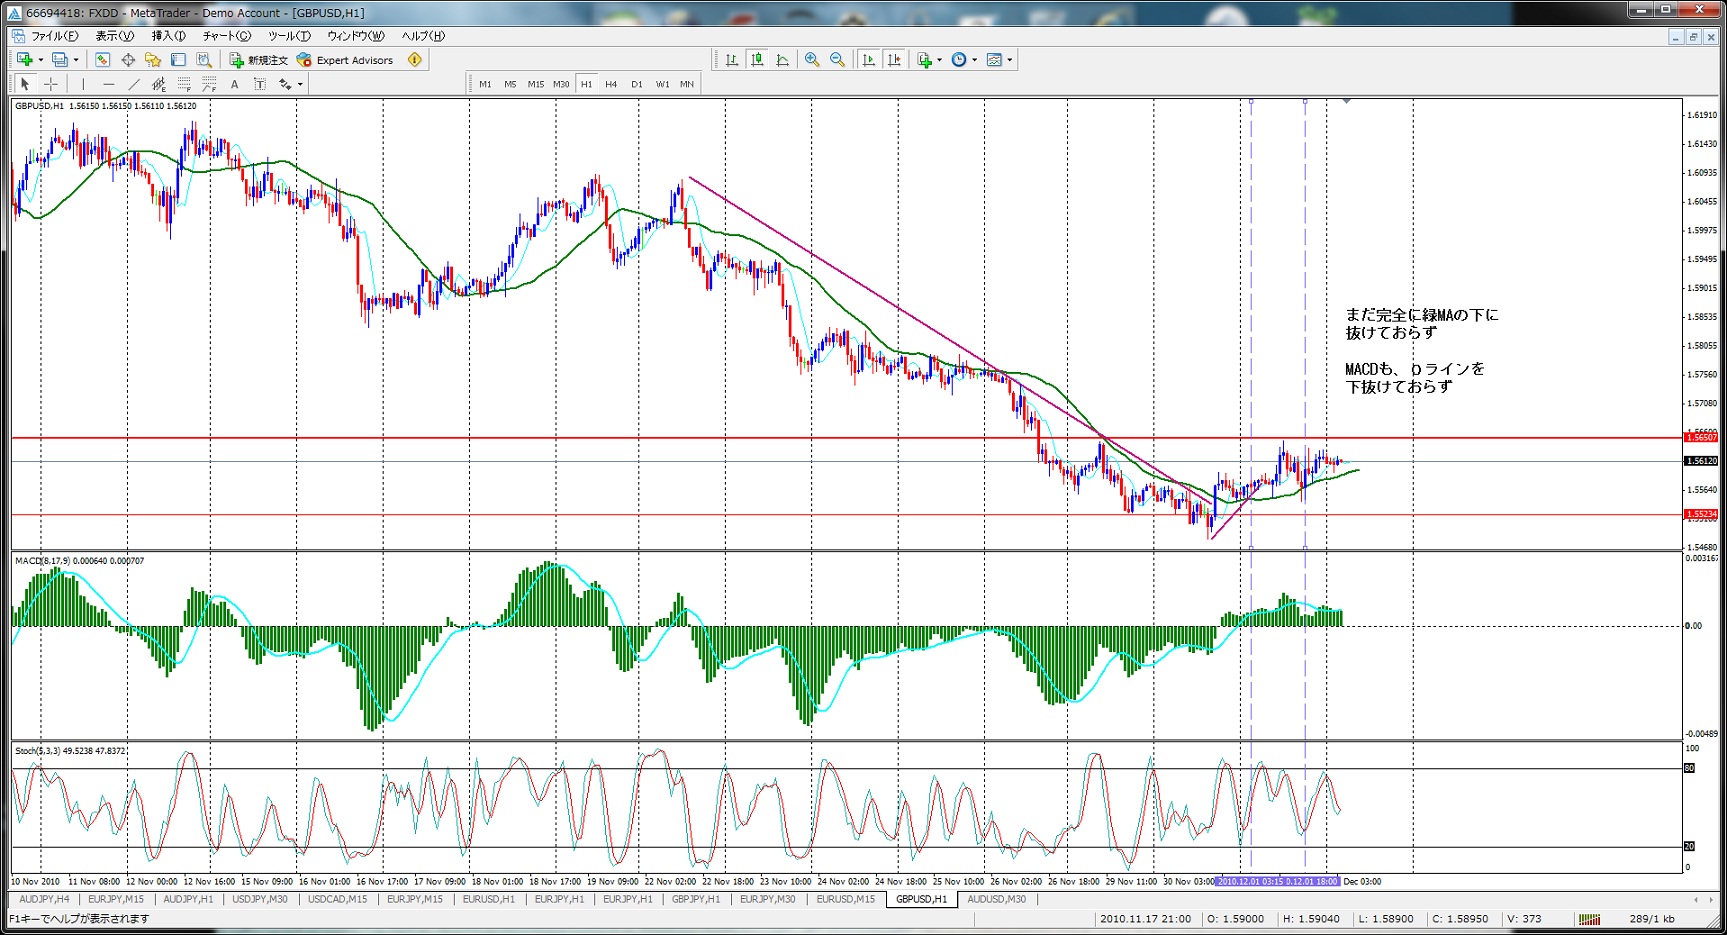This screenshot has height=935, width=1727.
Task: Expand the Indicators dropdown arrow
Action: [x=939, y=60]
